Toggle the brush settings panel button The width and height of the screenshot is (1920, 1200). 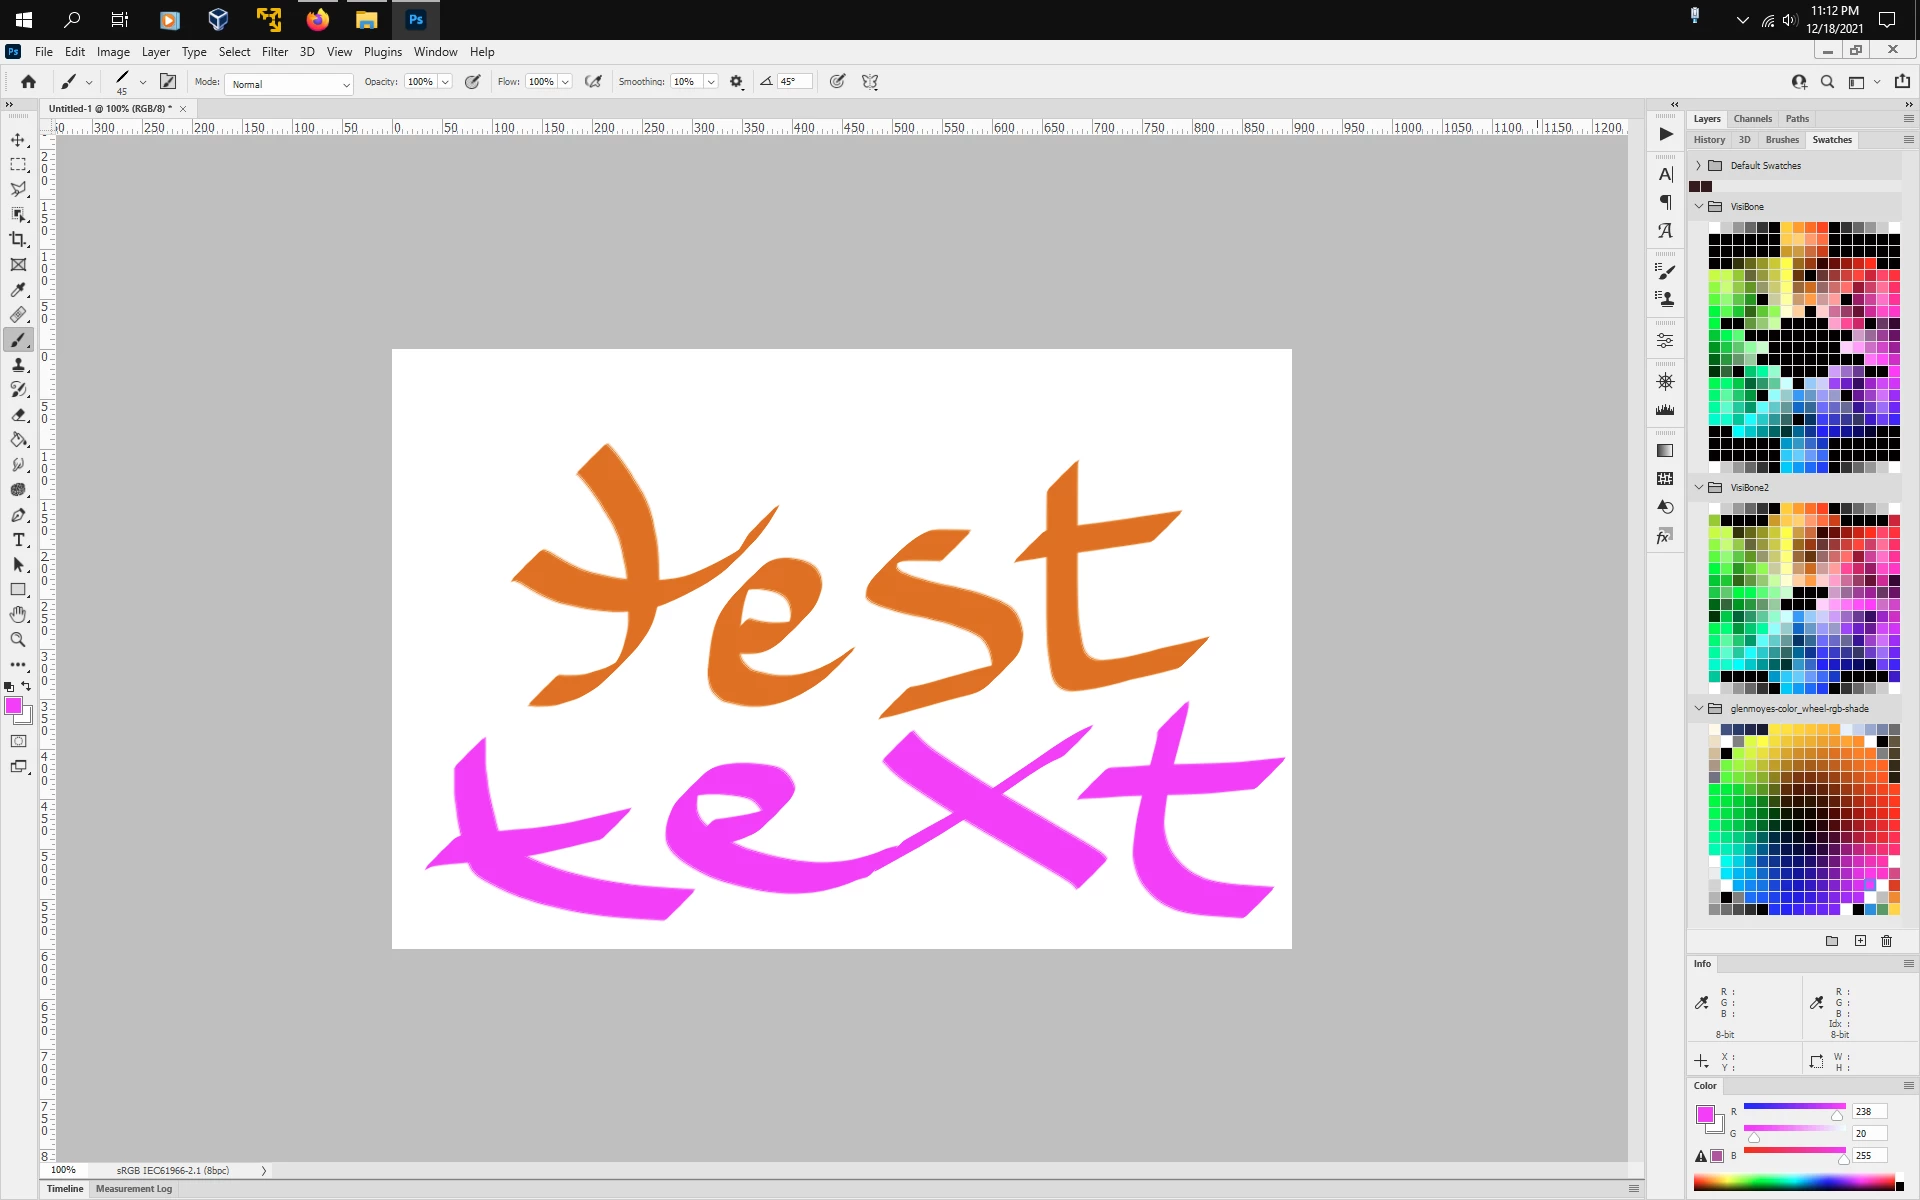pos(168,82)
